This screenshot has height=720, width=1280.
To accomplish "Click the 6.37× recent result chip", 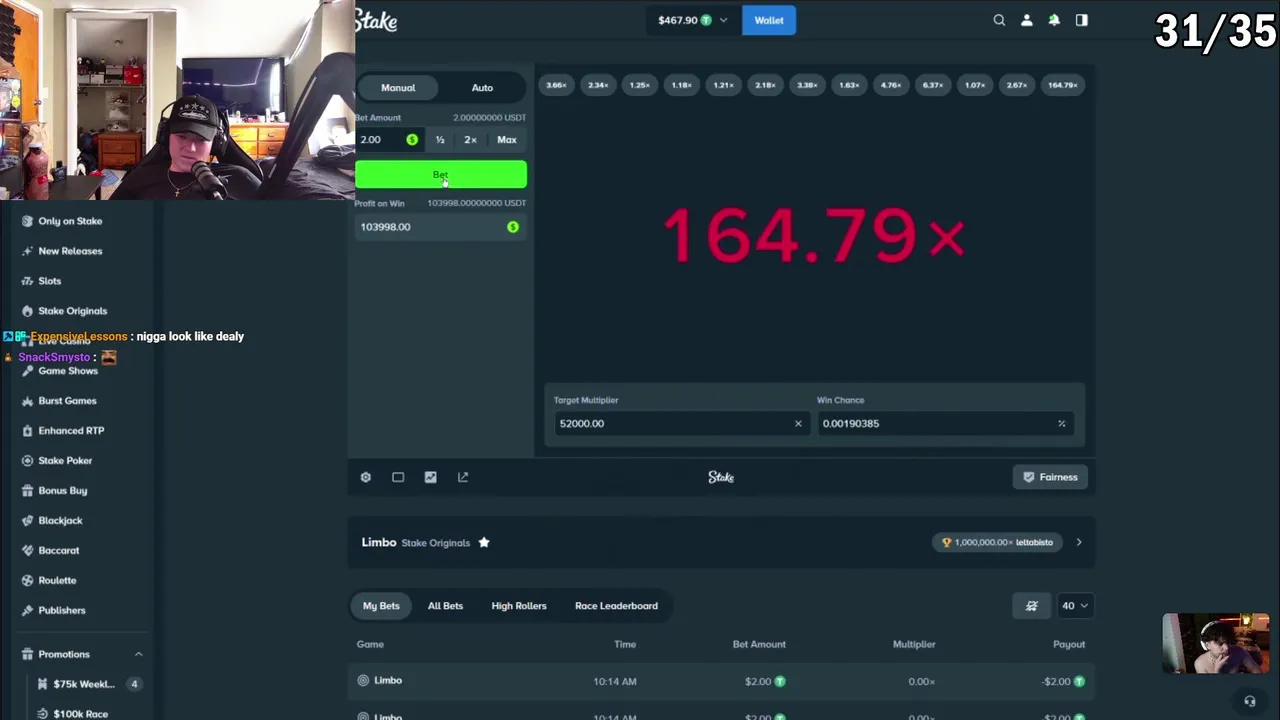I will [933, 85].
